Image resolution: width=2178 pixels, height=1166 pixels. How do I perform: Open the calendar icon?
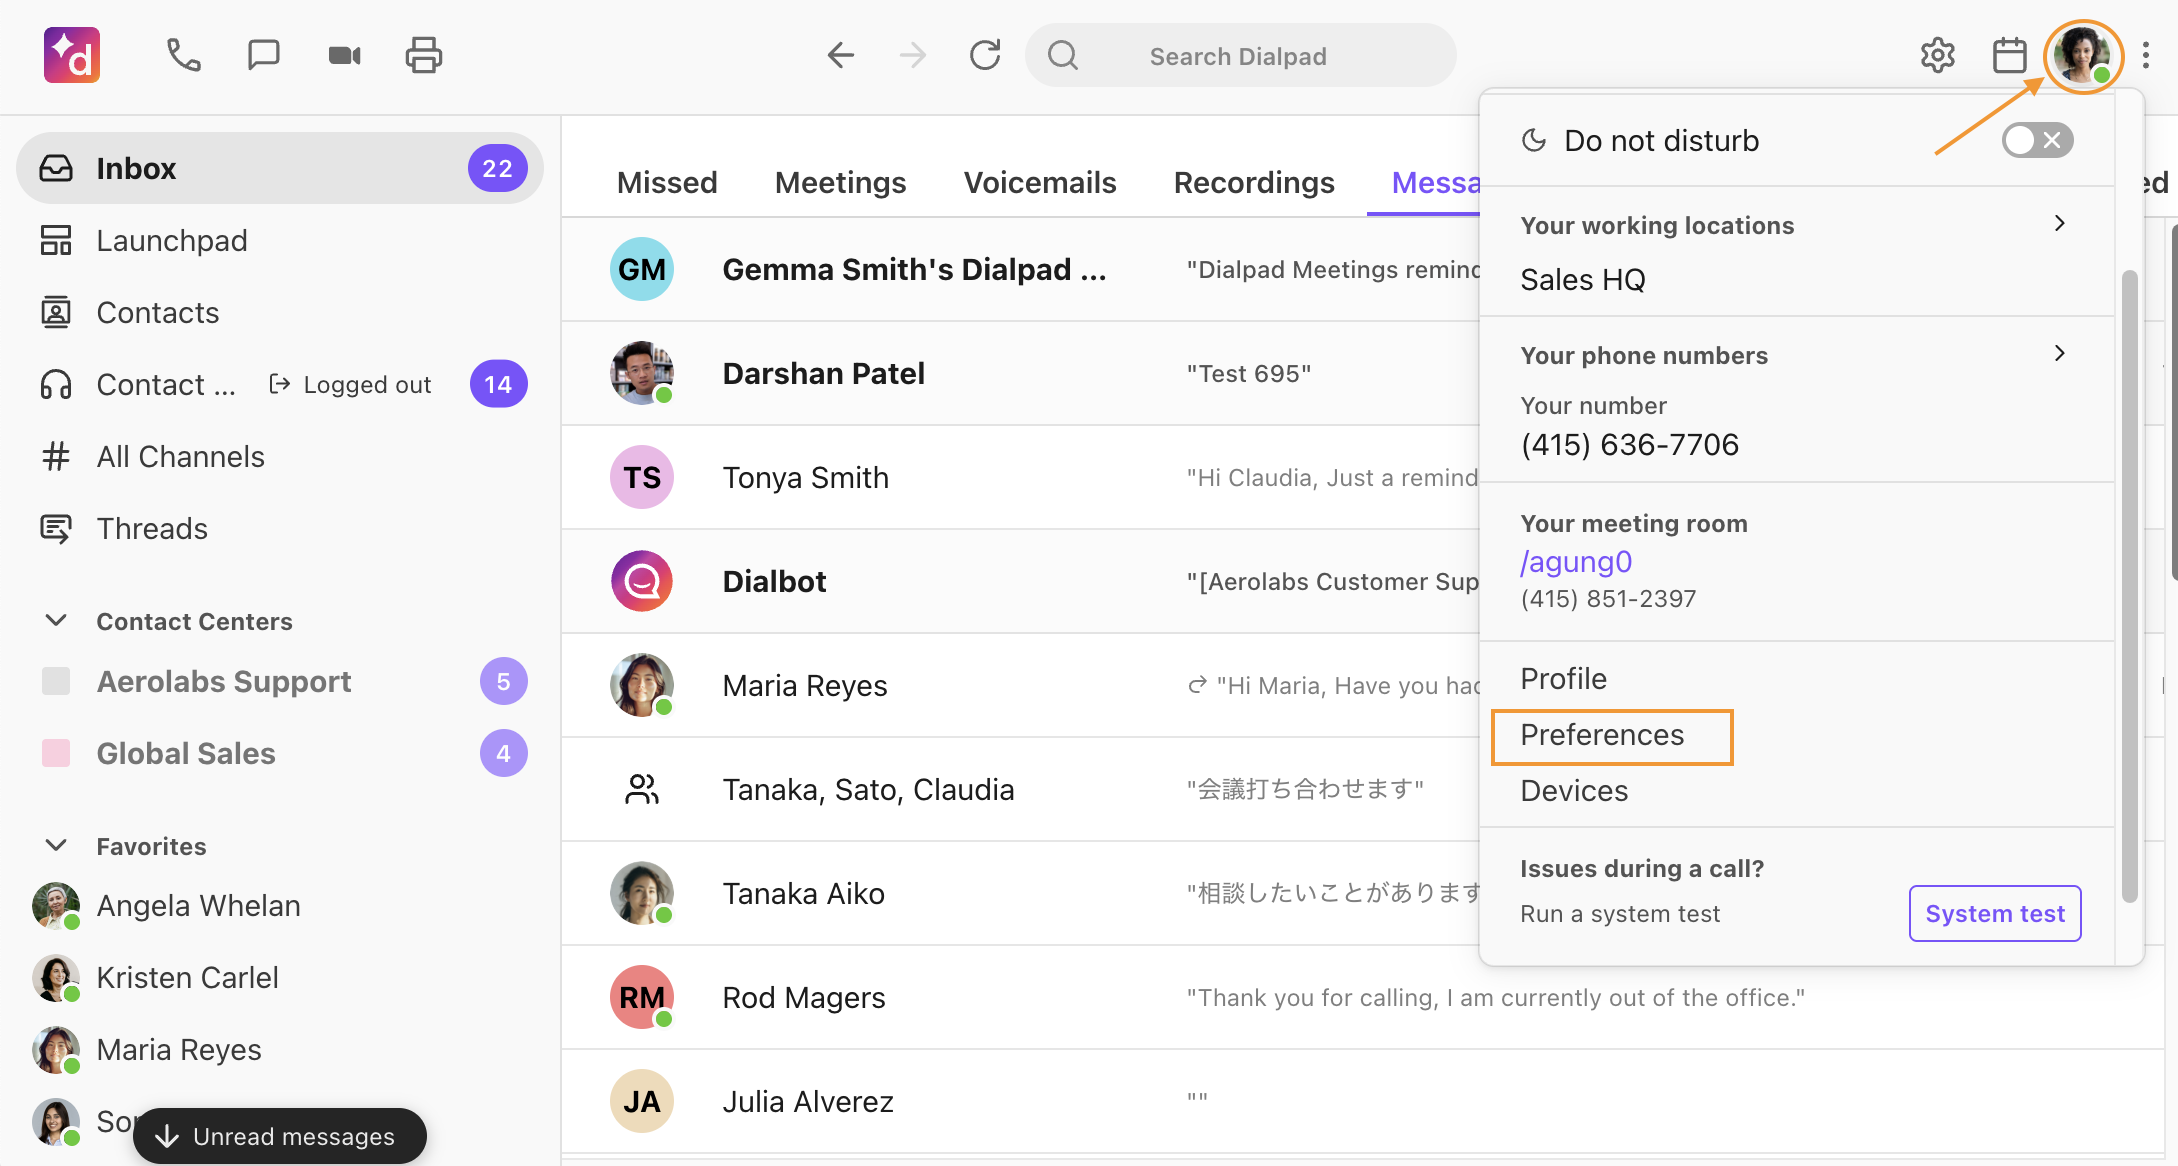tap(2010, 55)
